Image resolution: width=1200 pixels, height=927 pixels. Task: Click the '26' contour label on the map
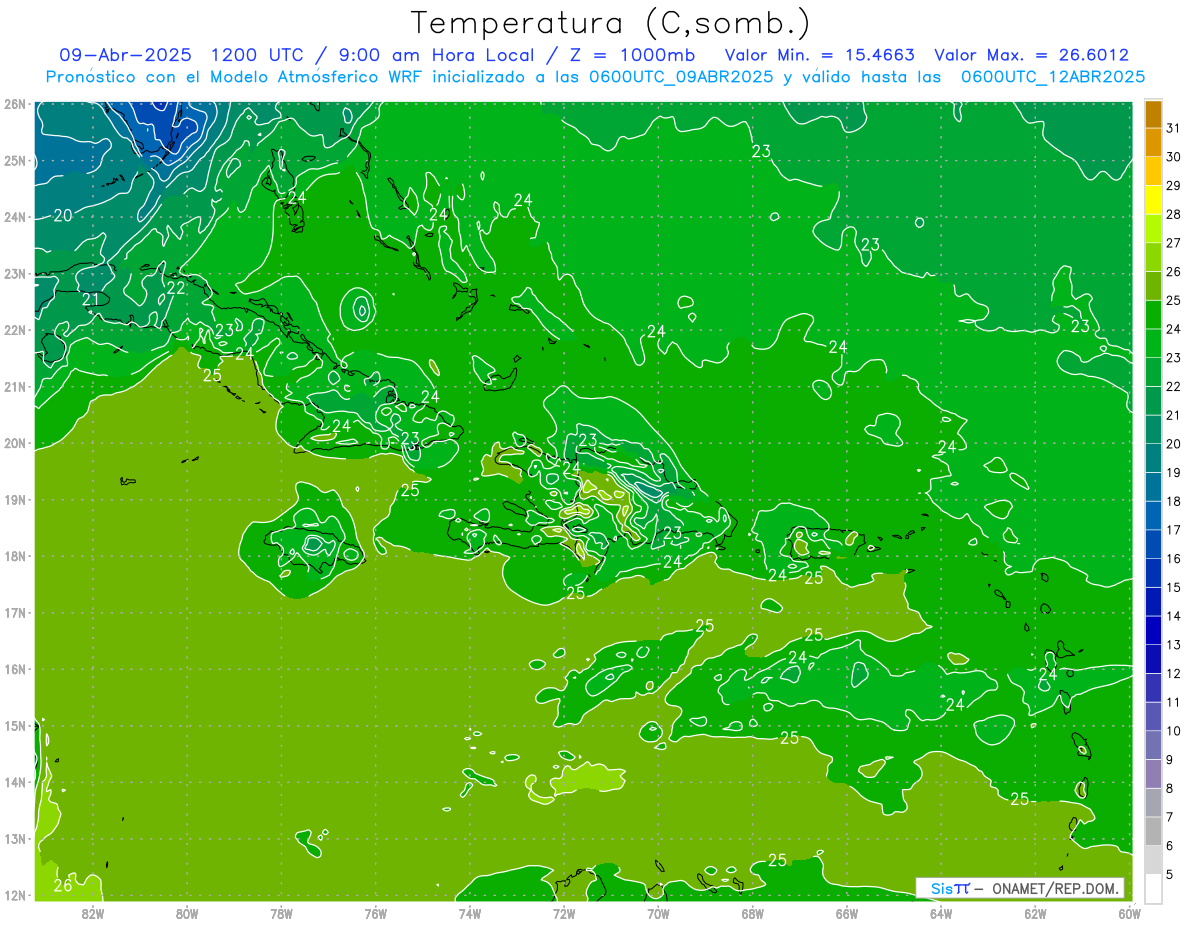(x=62, y=885)
